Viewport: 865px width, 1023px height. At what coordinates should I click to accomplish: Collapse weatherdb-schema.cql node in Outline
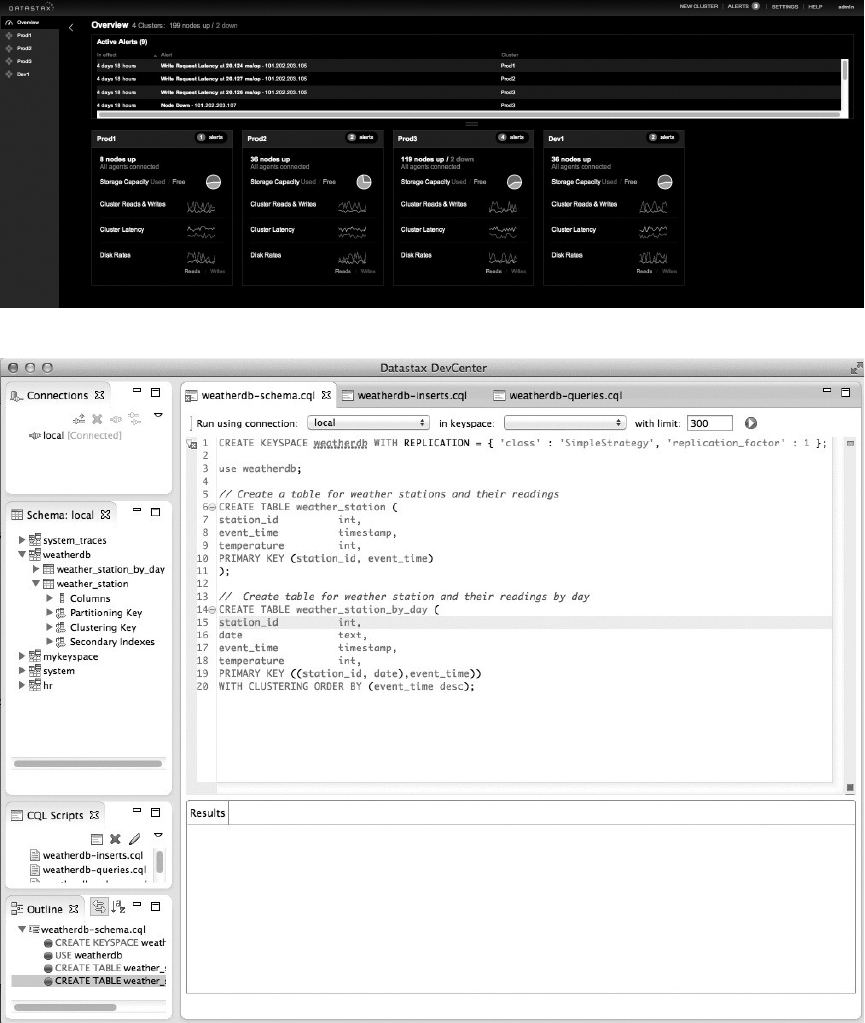pos(22,929)
